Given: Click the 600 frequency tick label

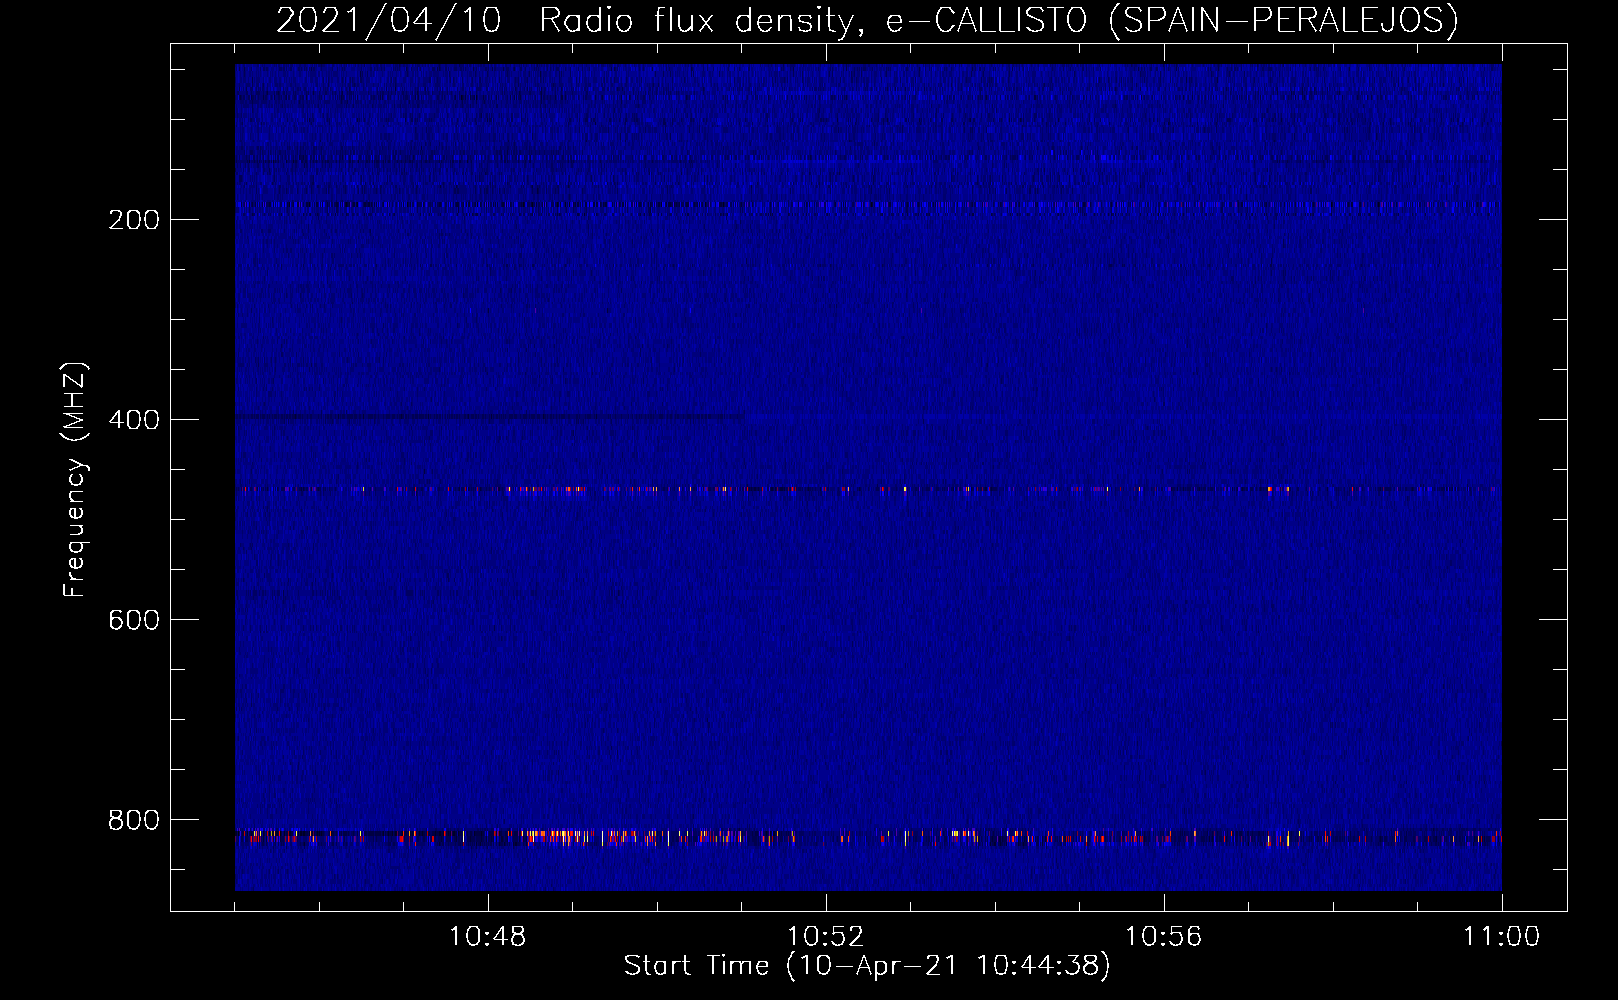Looking at the screenshot, I should [134, 620].
